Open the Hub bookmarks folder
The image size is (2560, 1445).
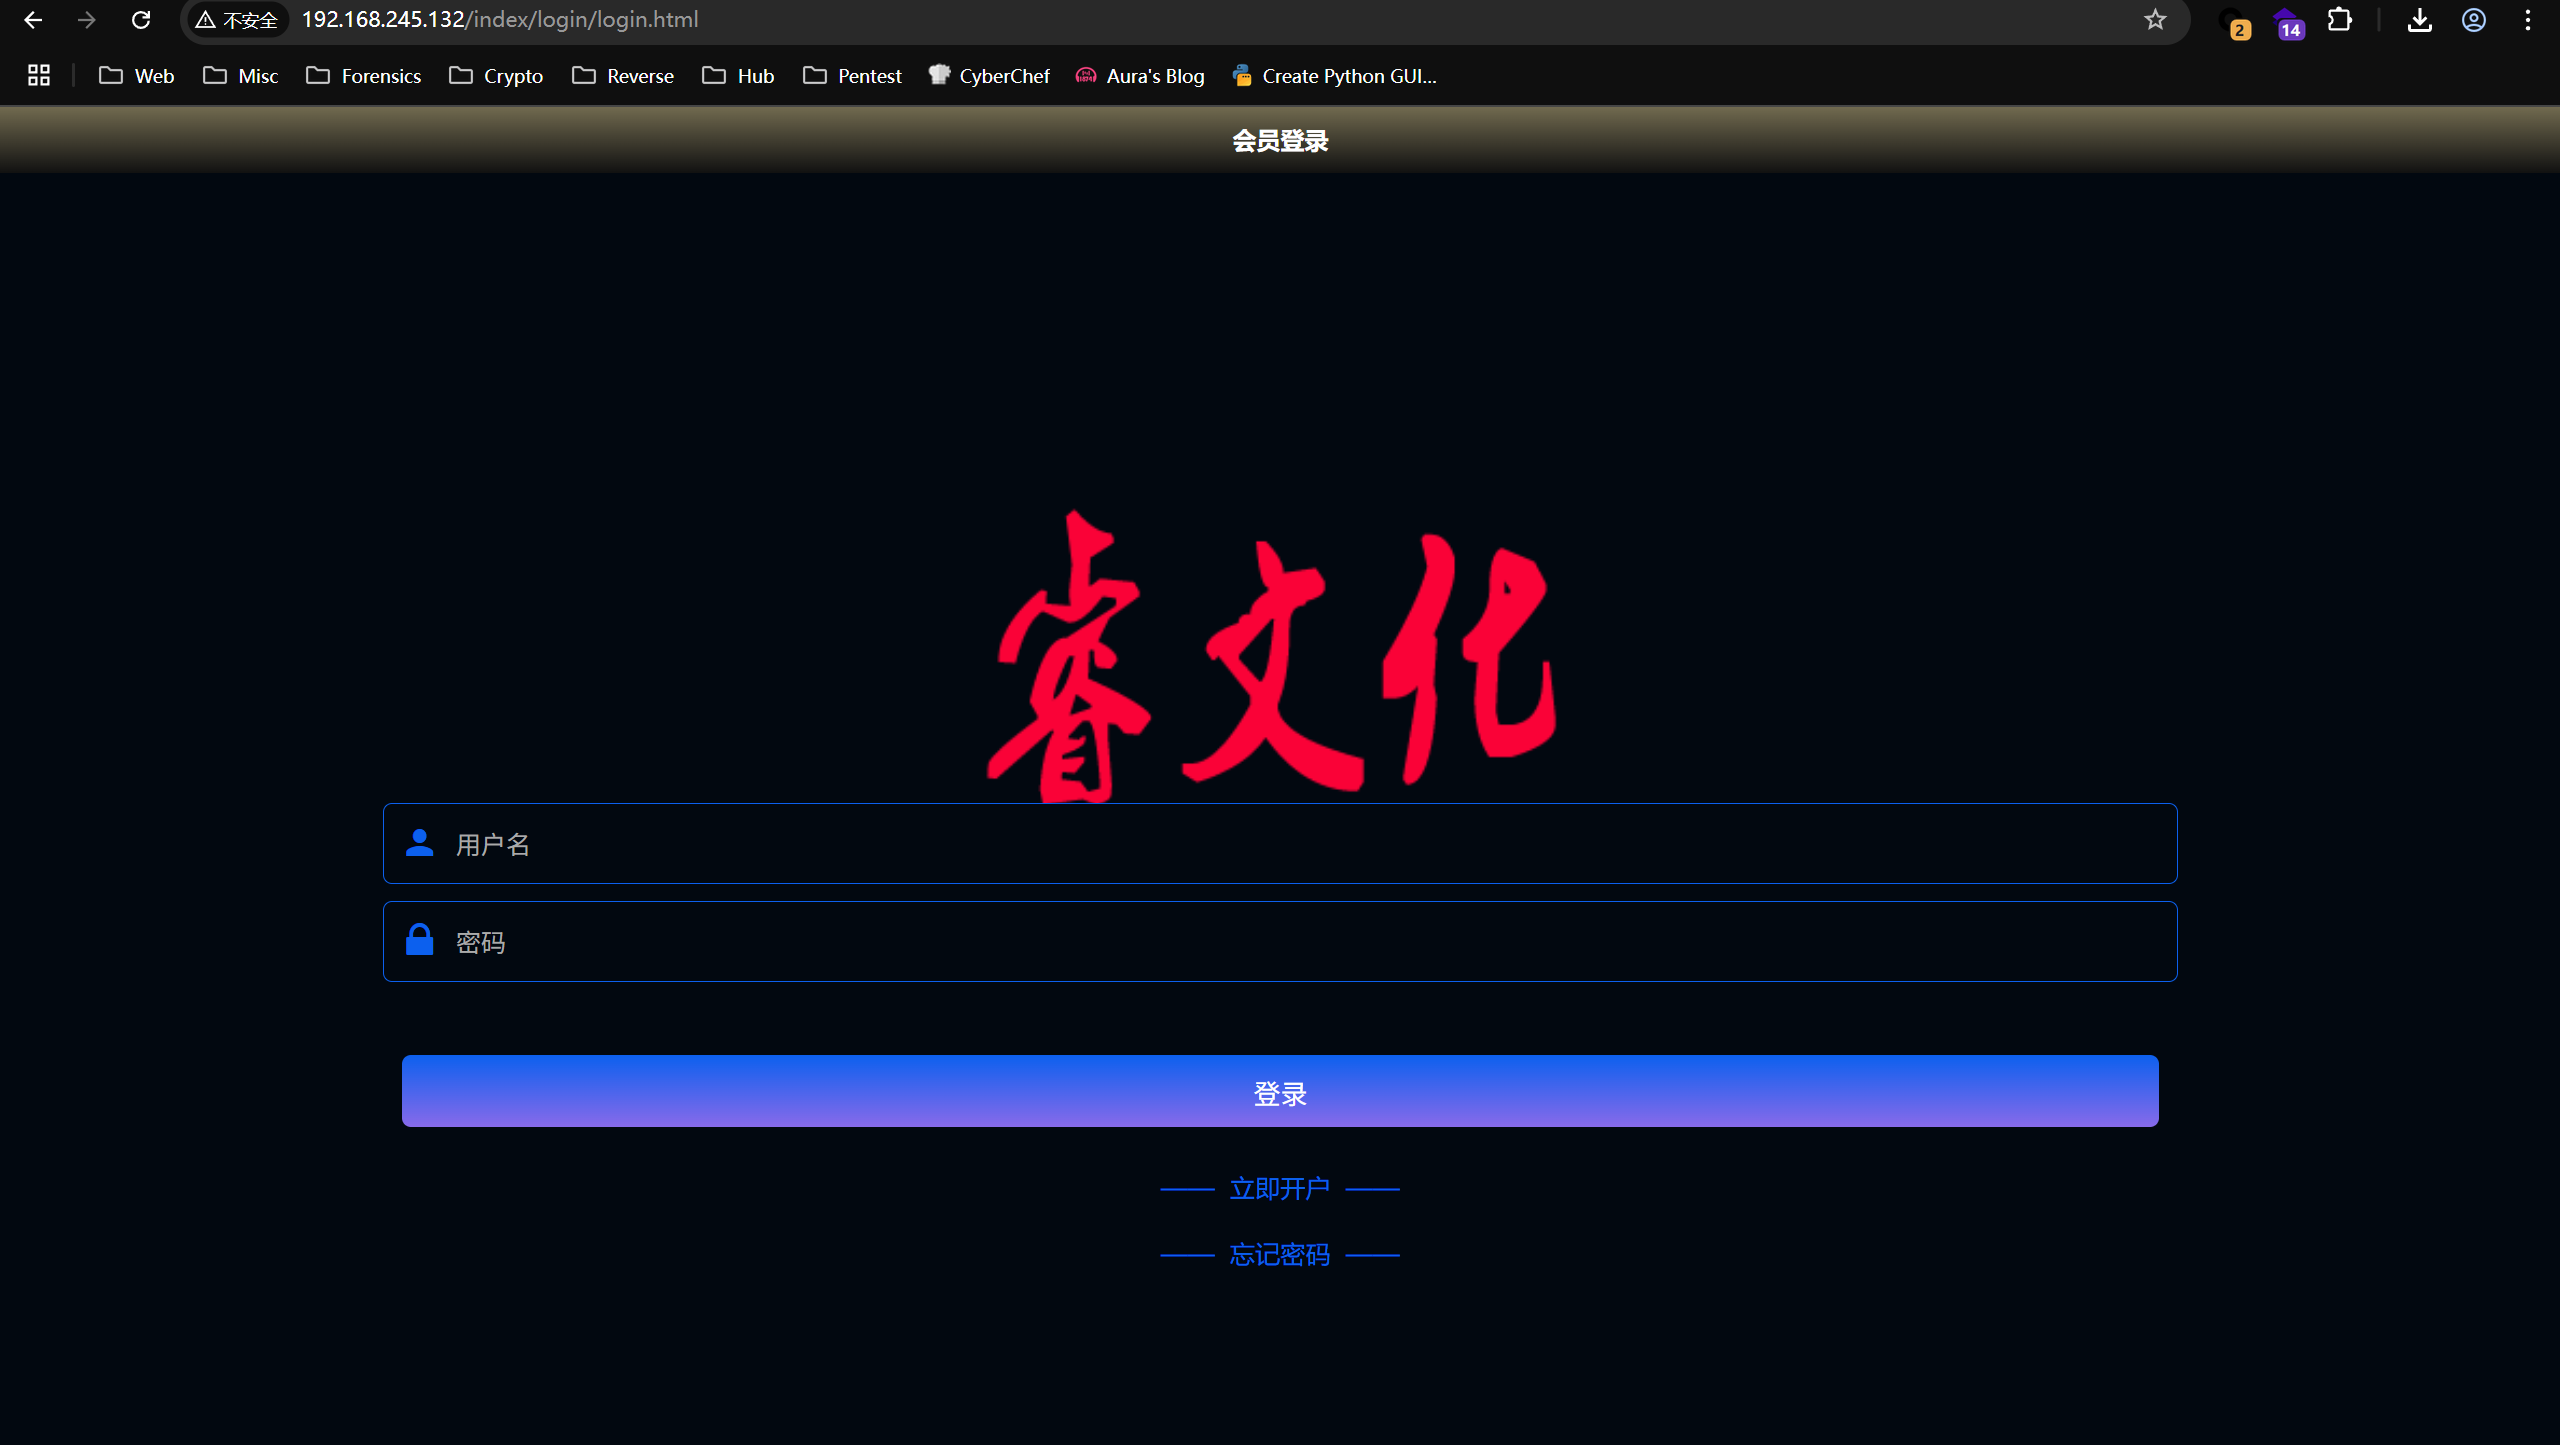click(738, 76)
